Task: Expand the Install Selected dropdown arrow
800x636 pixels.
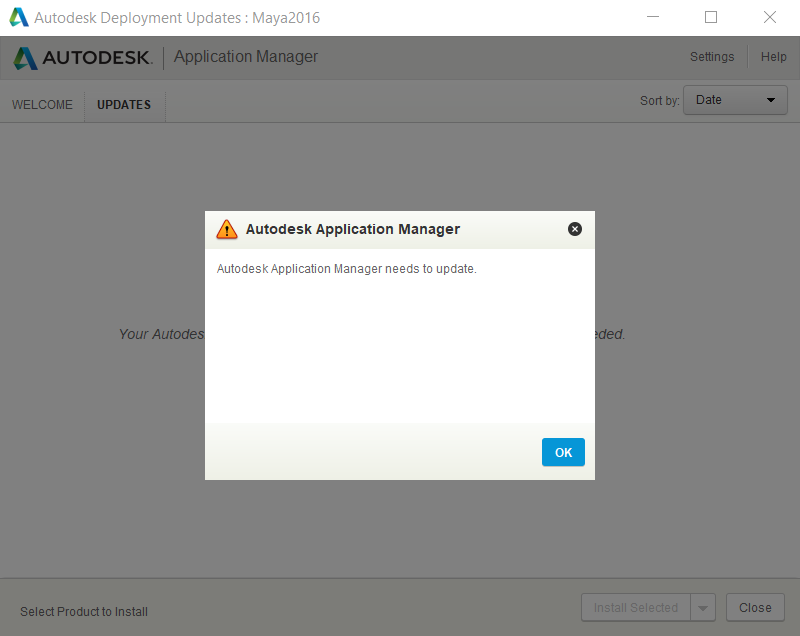Action: click(702, 607)
